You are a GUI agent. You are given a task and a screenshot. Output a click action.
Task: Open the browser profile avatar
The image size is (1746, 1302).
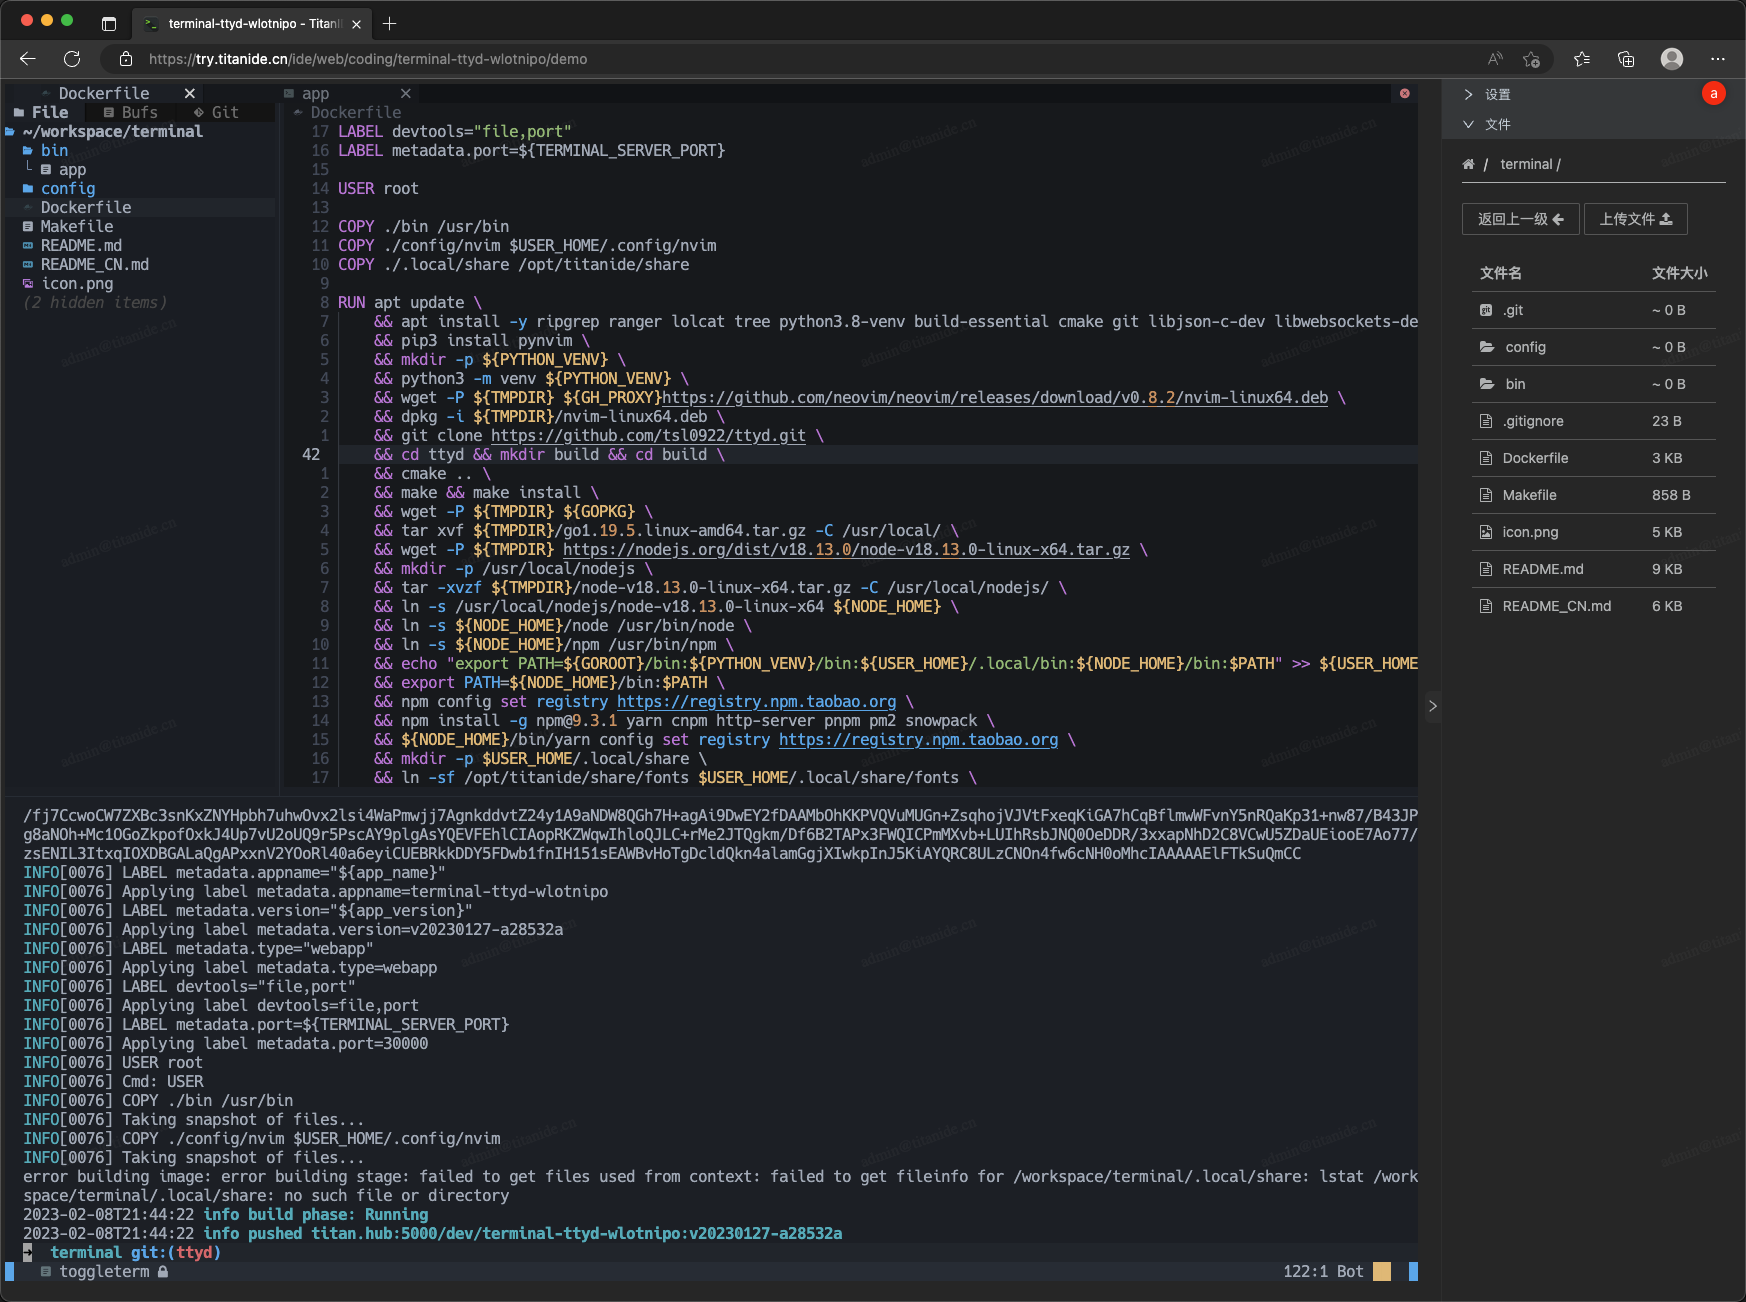pos(1671,59)
